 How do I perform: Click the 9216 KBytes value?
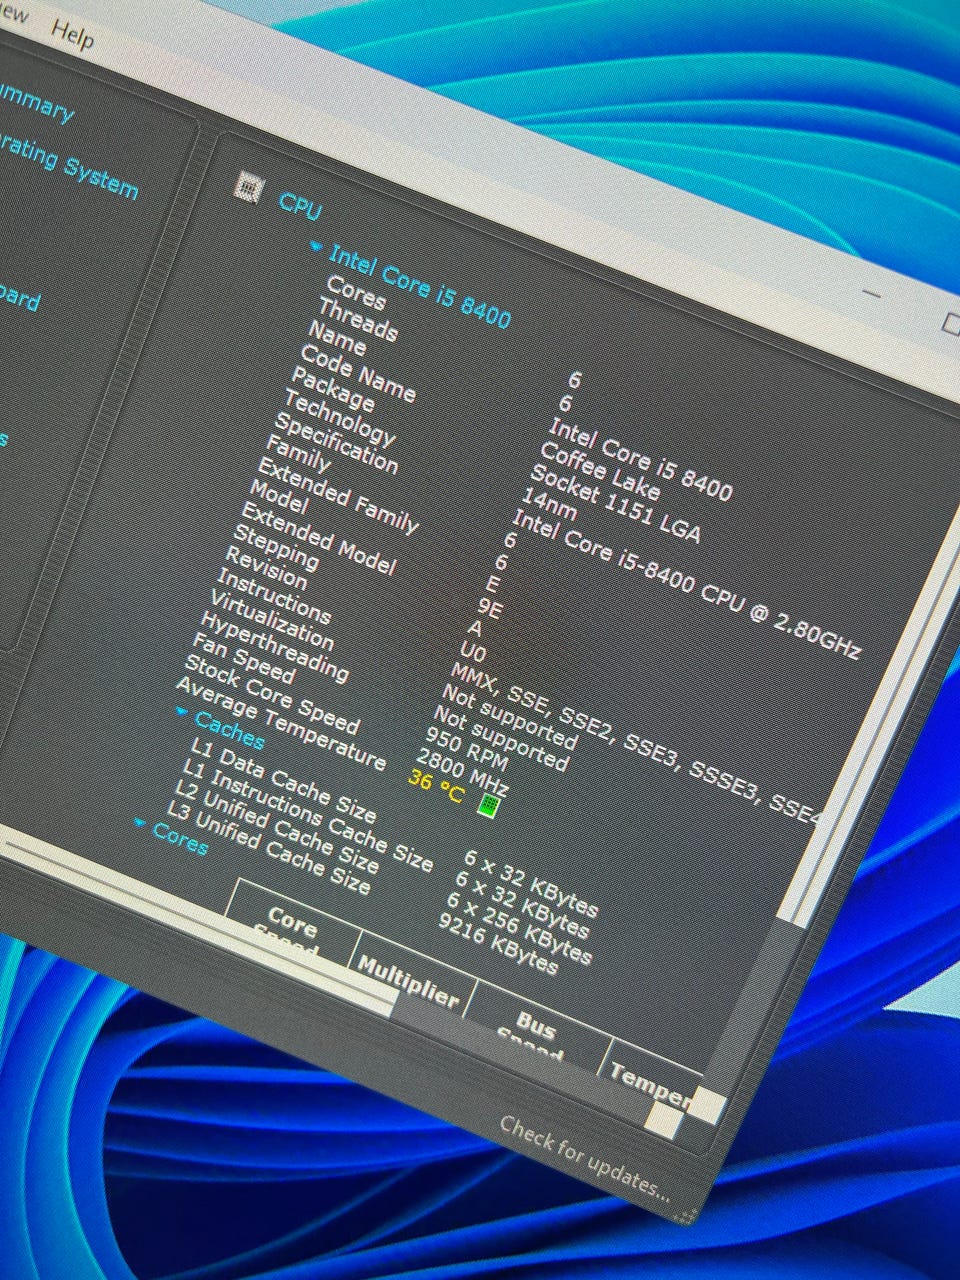point(498,943)
